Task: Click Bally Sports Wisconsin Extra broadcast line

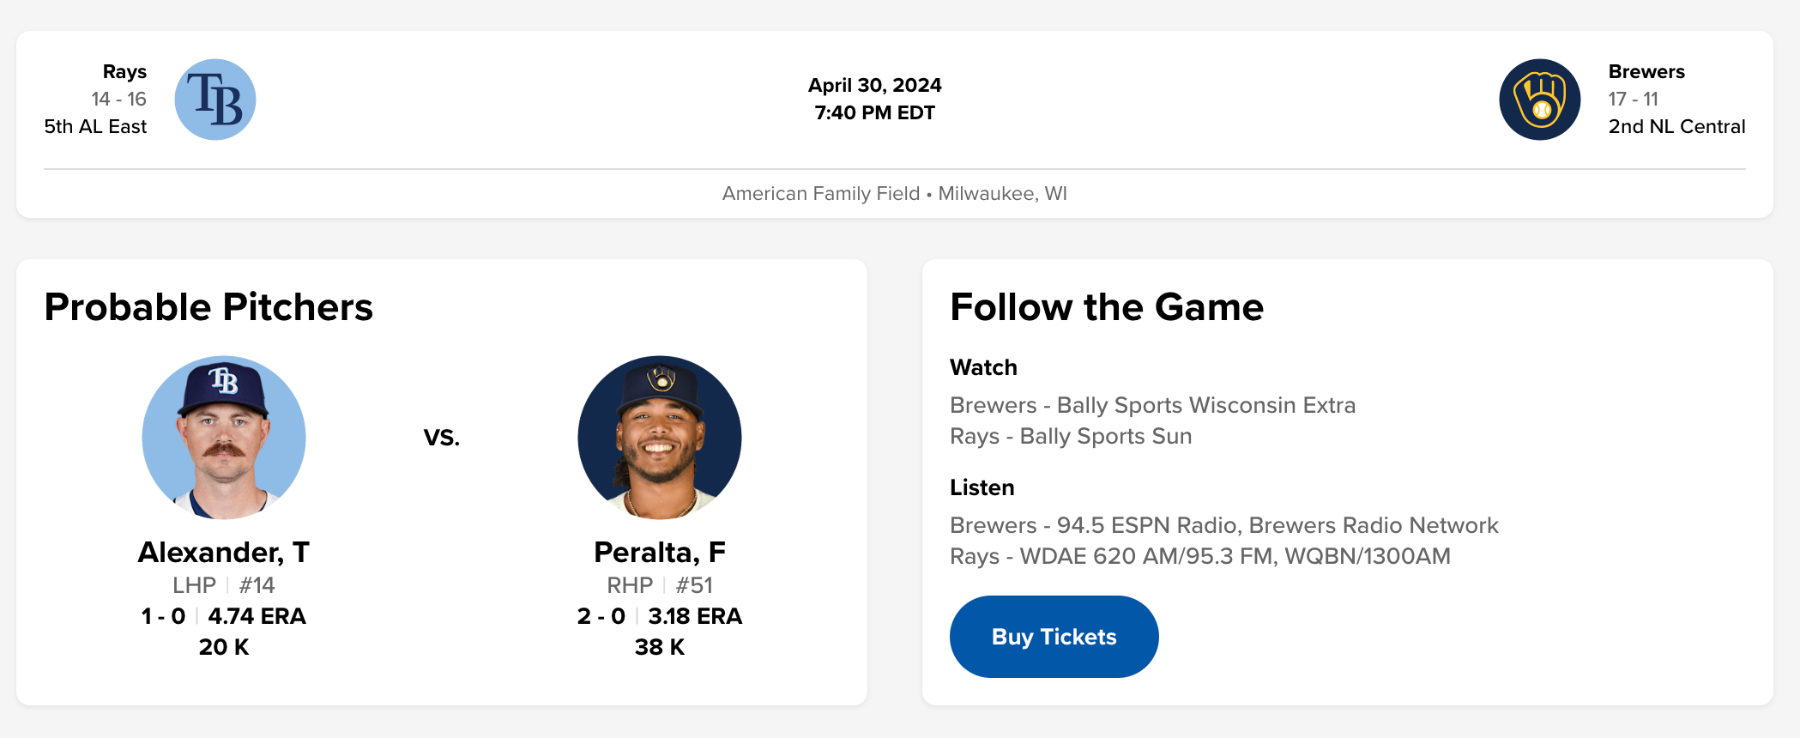Action: click(x=1152, y=405)
